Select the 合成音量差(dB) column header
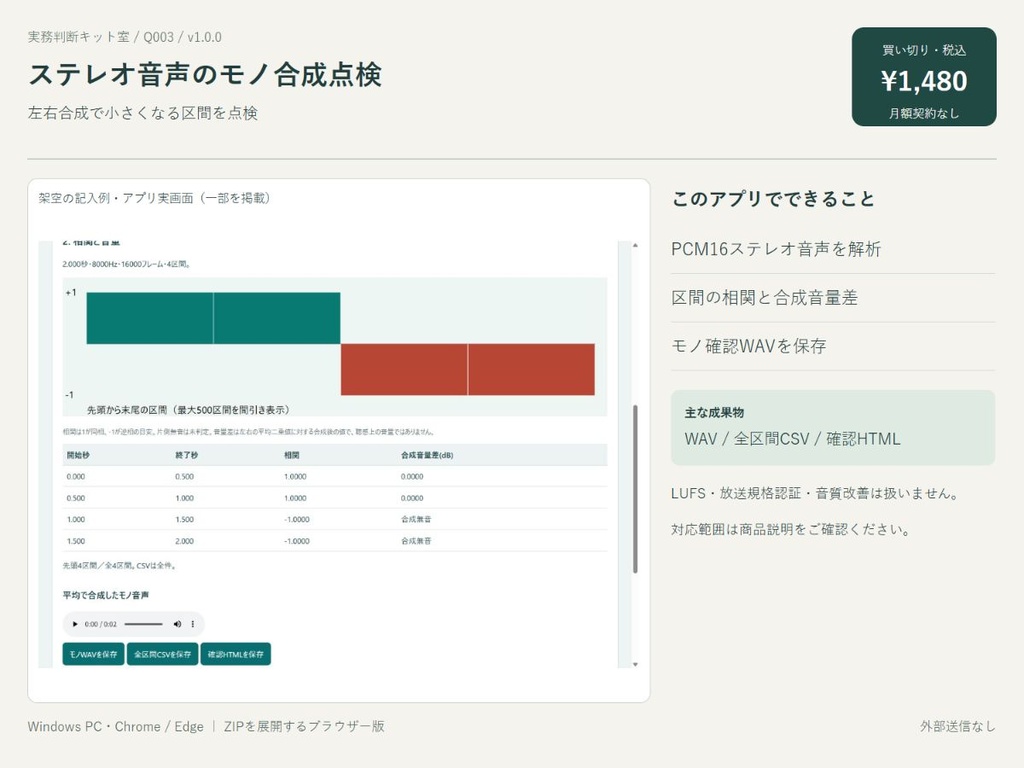This screenshot has height=768, width=1024. 427,455
